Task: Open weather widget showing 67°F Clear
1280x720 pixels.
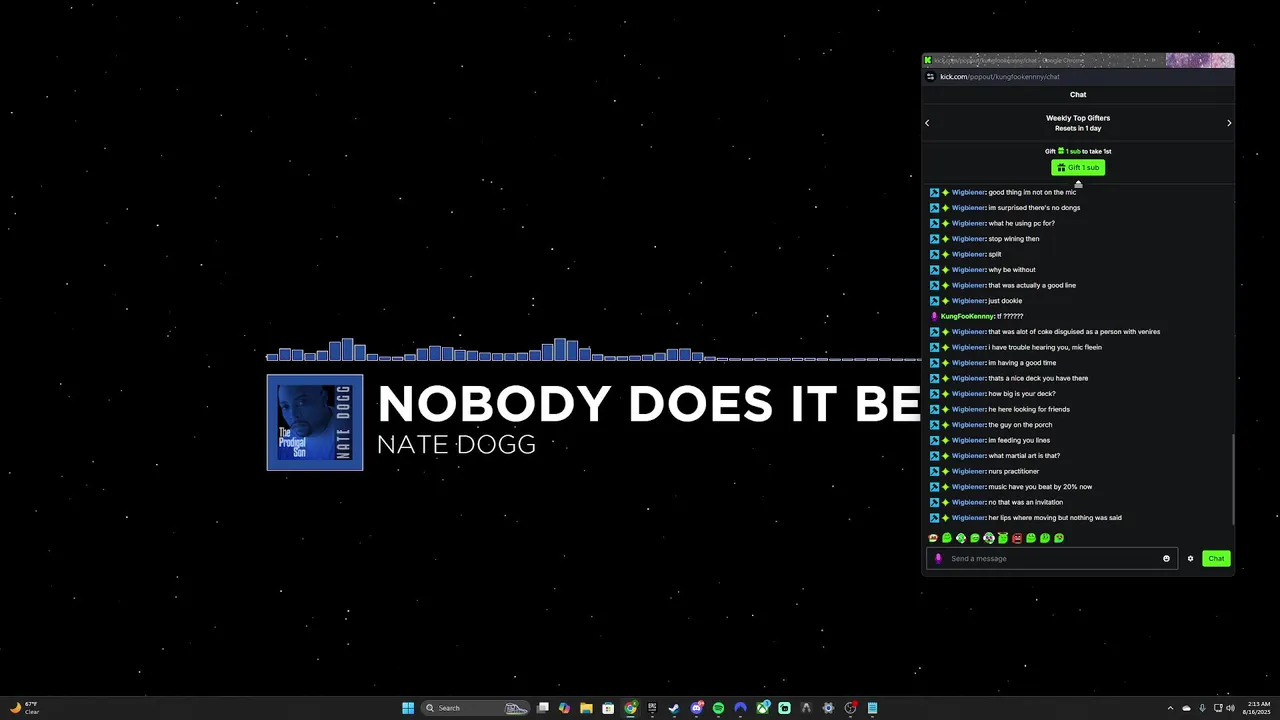Action: (23, 708)
